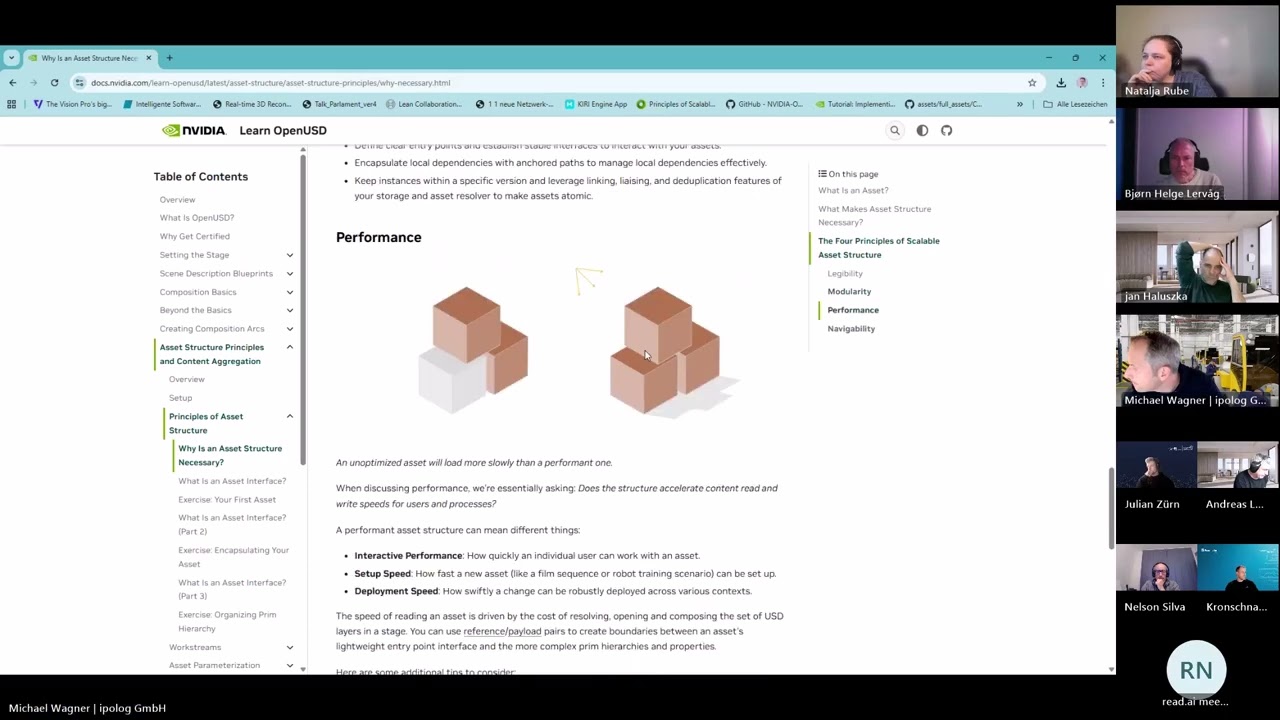1280x720 pixels.
Task: Close the 'Why Is an Asset Structure' tab
Action: pos(149,58)
